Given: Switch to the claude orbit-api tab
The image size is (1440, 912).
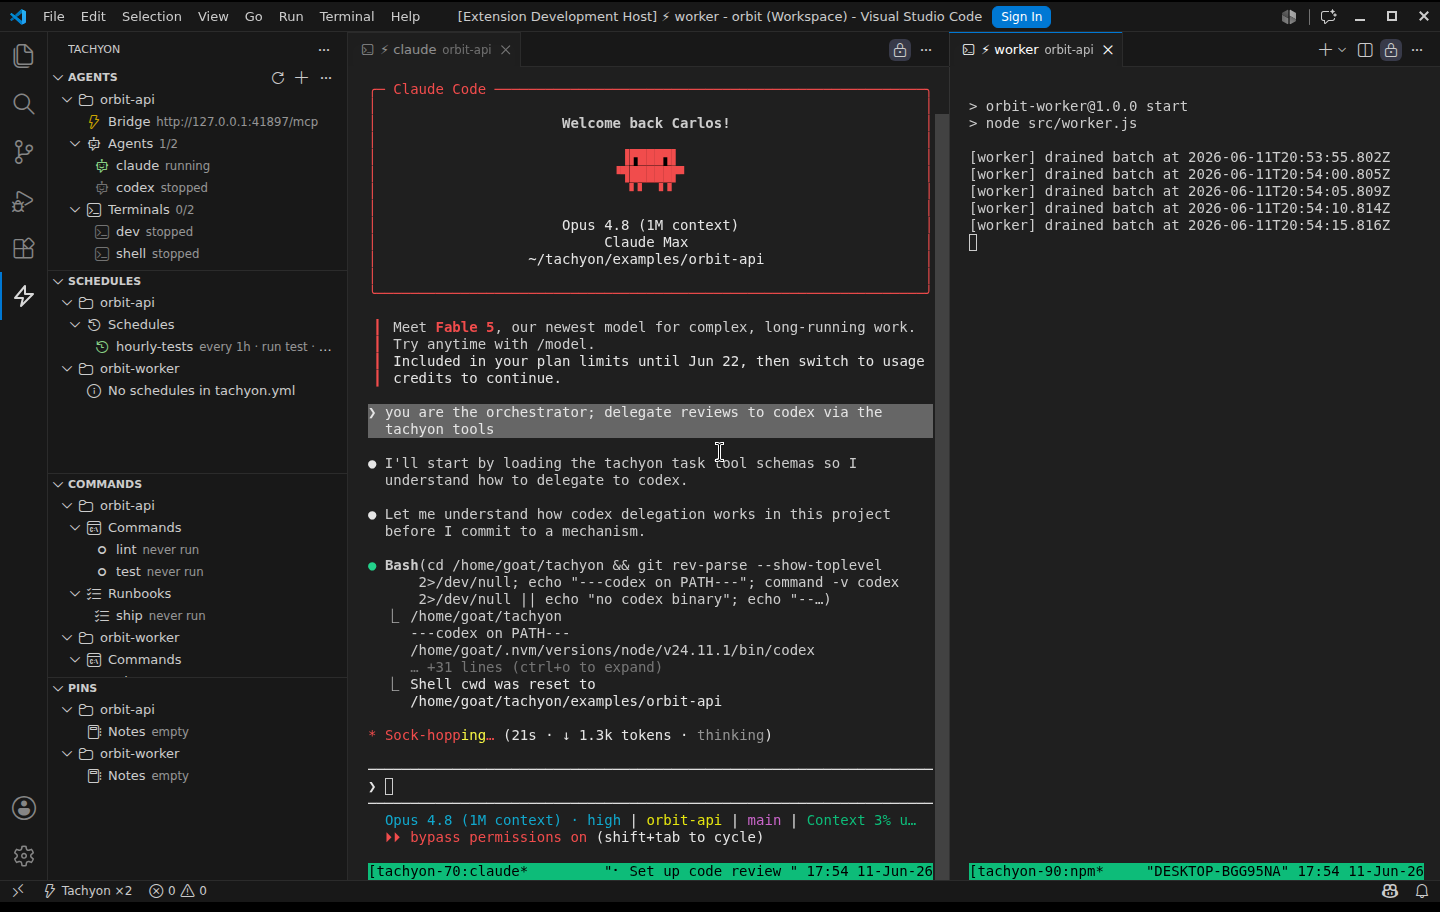Looking at the screenshot, I should [435, 50].
